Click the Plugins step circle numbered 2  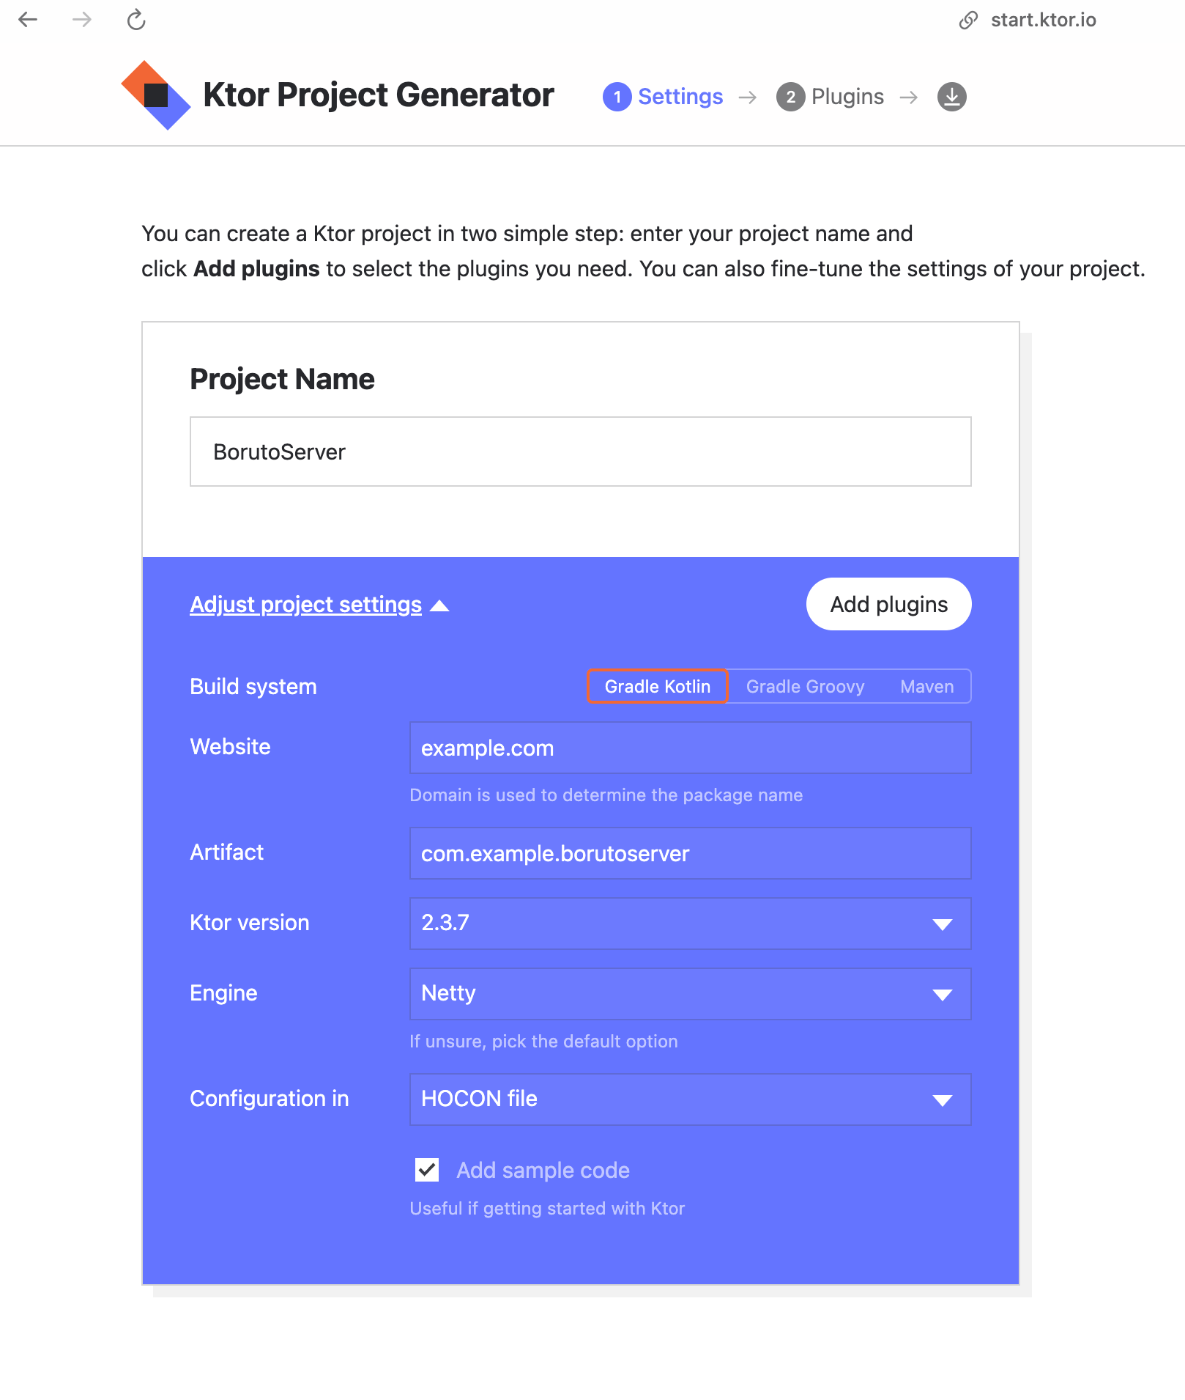(790, 97)
